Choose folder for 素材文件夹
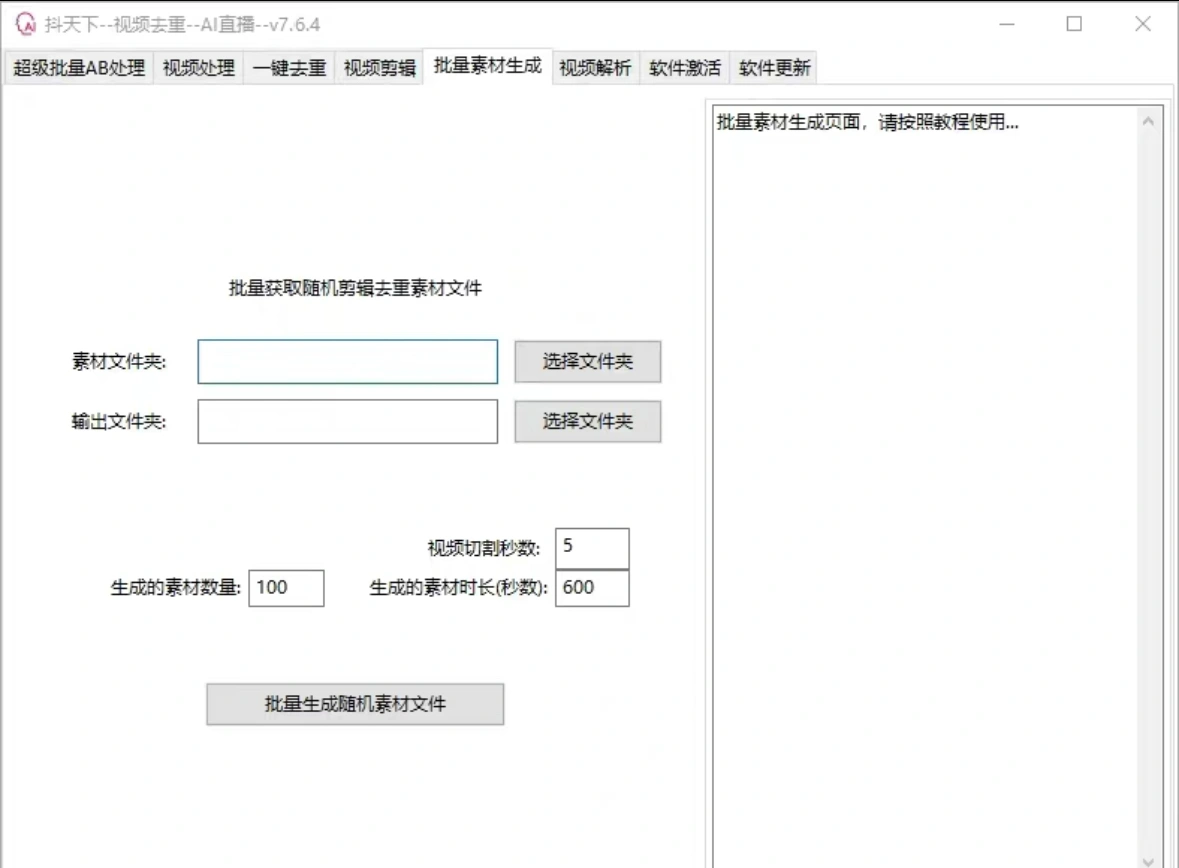 coord(588,362)
